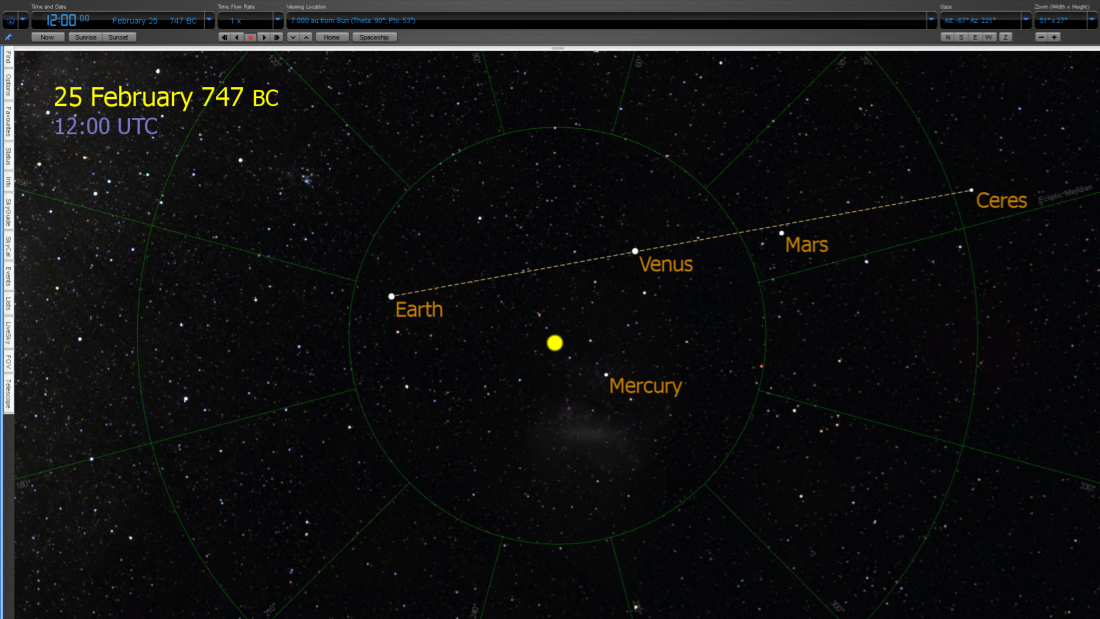This screenshot has height=619, width=1100.
Task: Step time forward one increment
Action: 276,37
